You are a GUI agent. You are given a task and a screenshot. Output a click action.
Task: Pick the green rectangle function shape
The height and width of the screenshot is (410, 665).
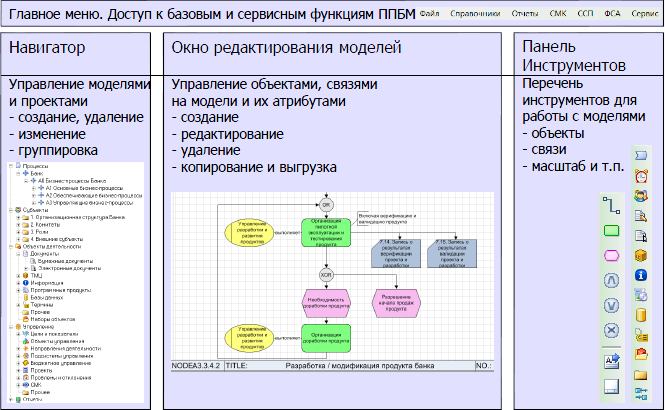pyautogui.click(x=612, y=232)
